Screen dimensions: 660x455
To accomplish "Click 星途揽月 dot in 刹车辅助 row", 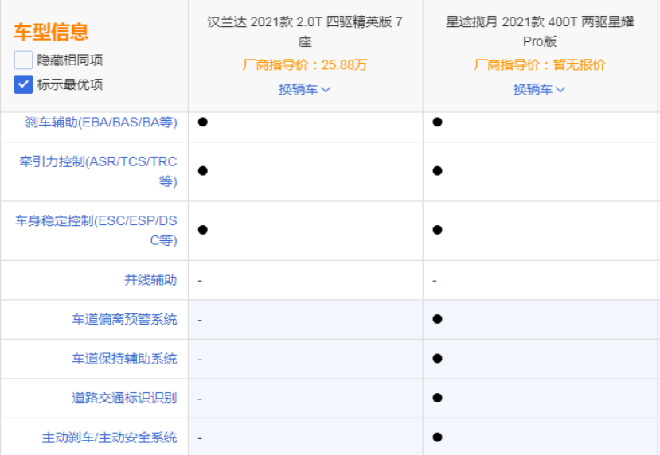I will tap(437, 122).
